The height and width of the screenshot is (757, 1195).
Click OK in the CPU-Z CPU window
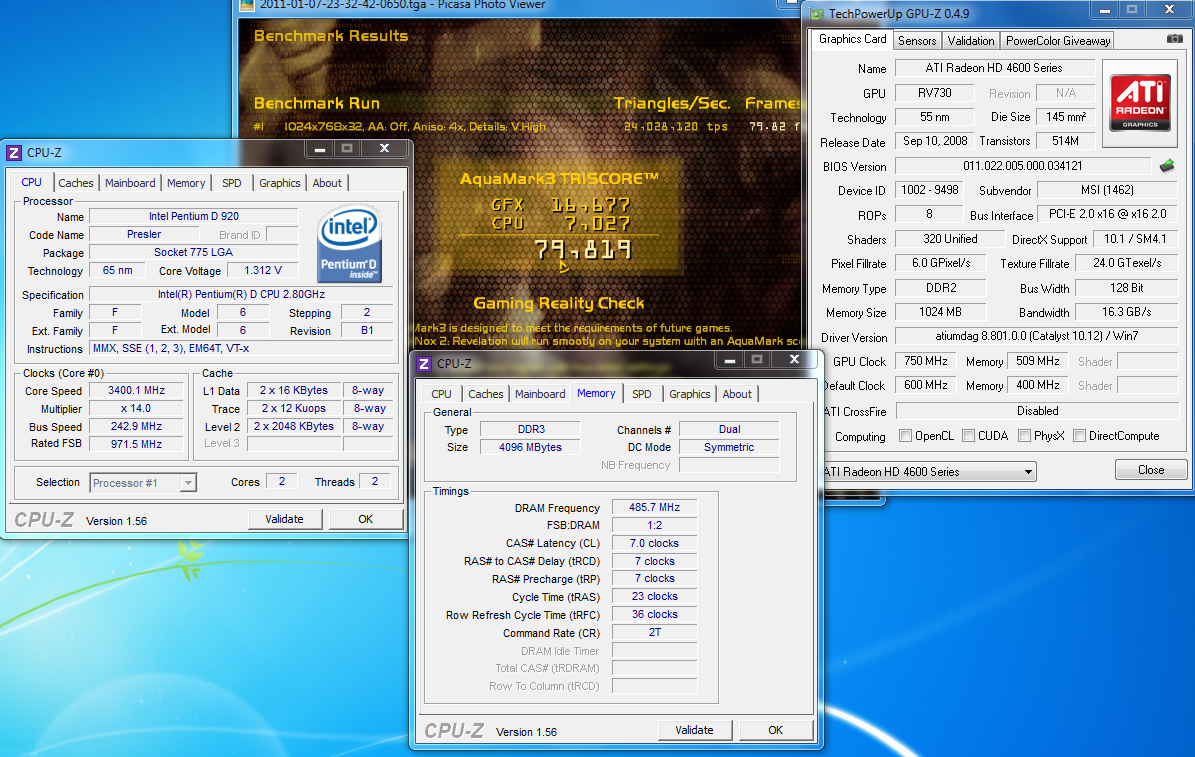coord(366,519)
